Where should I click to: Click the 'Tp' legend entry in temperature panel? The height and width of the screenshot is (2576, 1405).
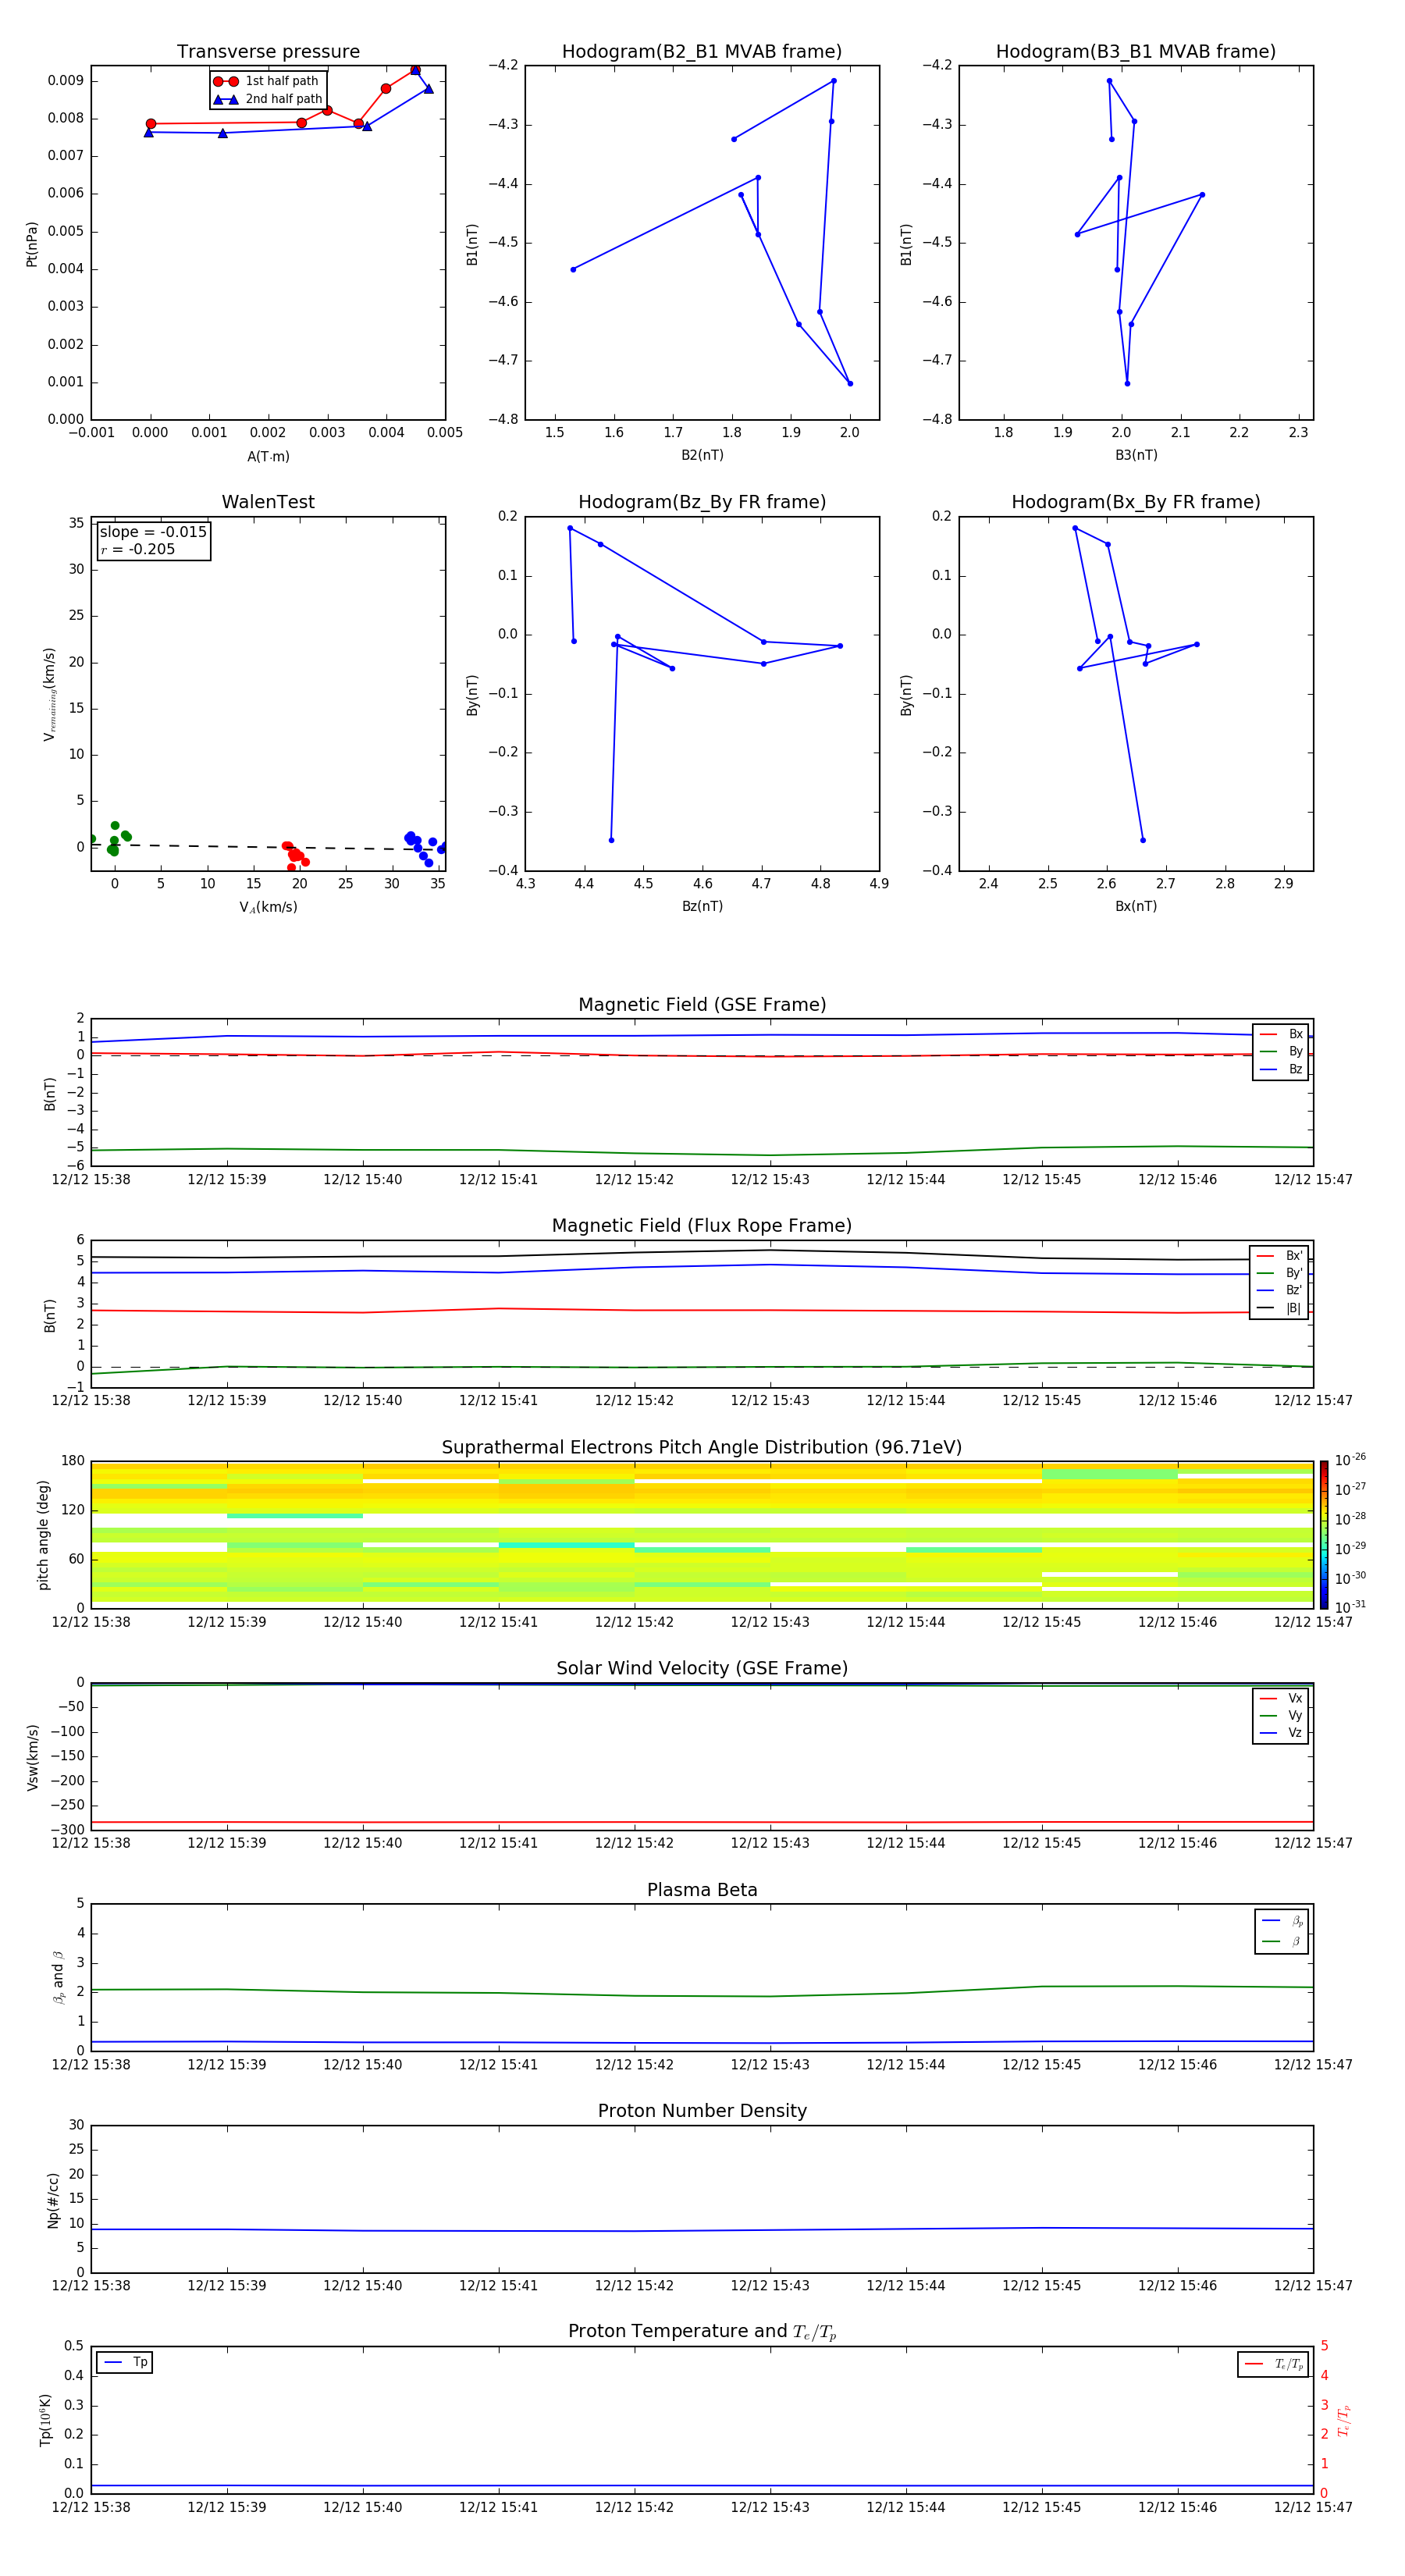[125, 2362]
